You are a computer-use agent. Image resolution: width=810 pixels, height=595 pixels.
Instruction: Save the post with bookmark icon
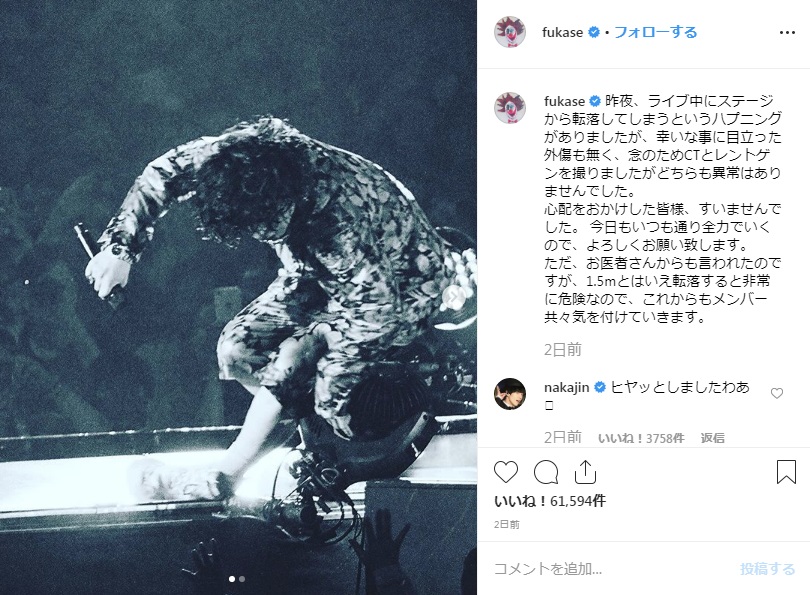coord(786,472)
